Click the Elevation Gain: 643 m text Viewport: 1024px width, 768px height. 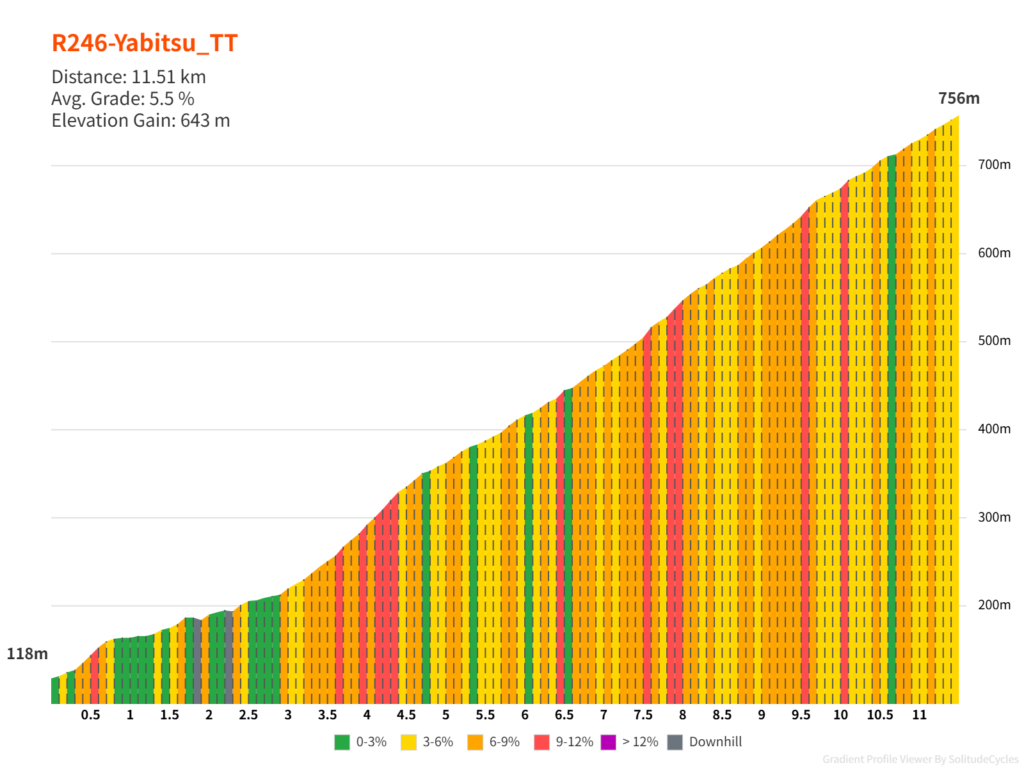click(x=140, y=121)
